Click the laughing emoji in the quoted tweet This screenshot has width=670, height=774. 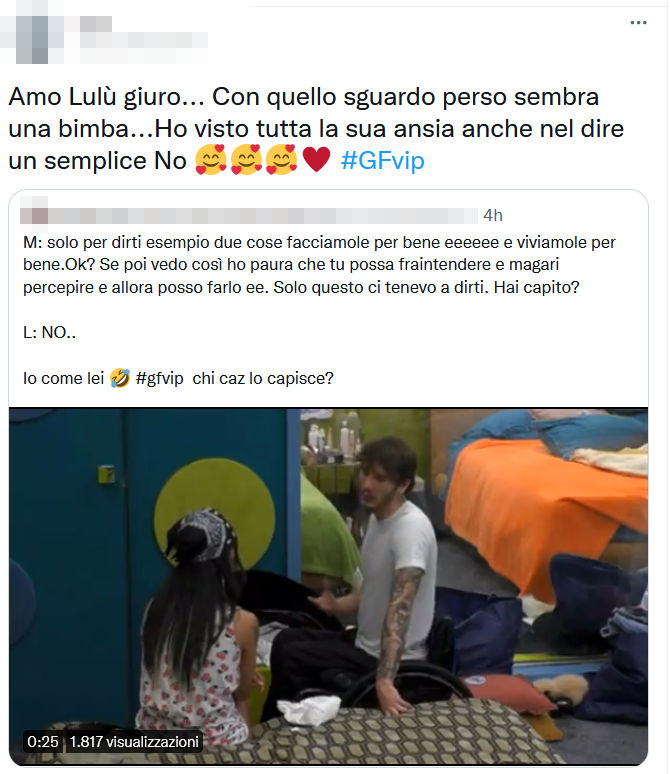(x=120, y=378)
